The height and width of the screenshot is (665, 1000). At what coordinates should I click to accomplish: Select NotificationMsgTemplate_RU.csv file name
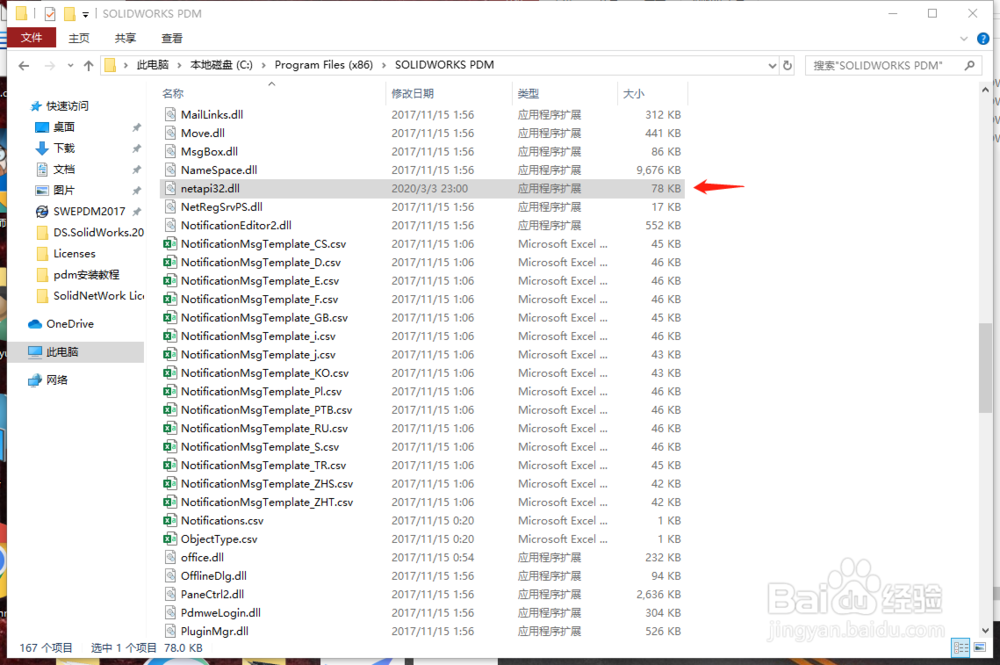click(x=264, y=428)
